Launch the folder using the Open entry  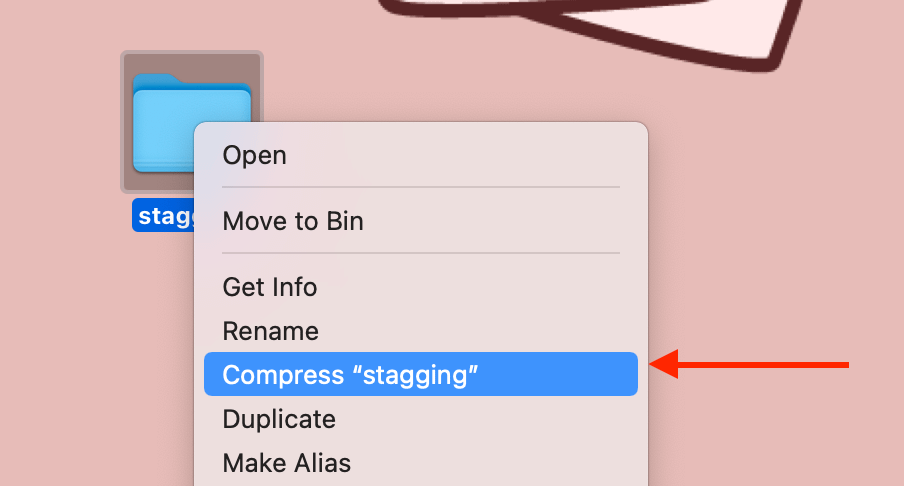(254, 155)
